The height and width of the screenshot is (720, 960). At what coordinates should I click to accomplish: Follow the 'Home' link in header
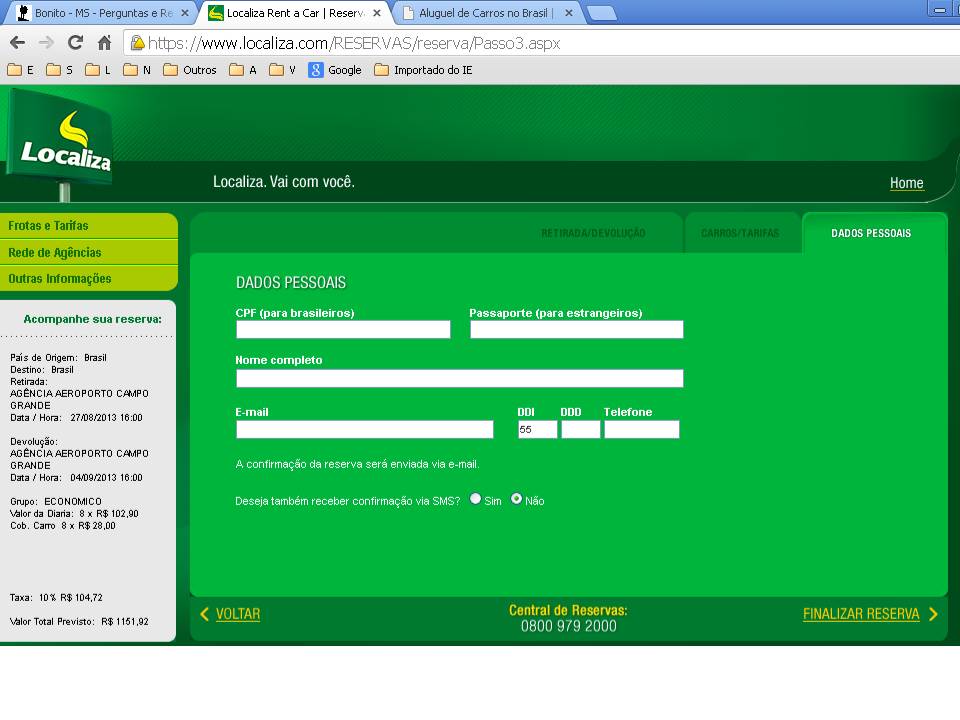point(907,183)
